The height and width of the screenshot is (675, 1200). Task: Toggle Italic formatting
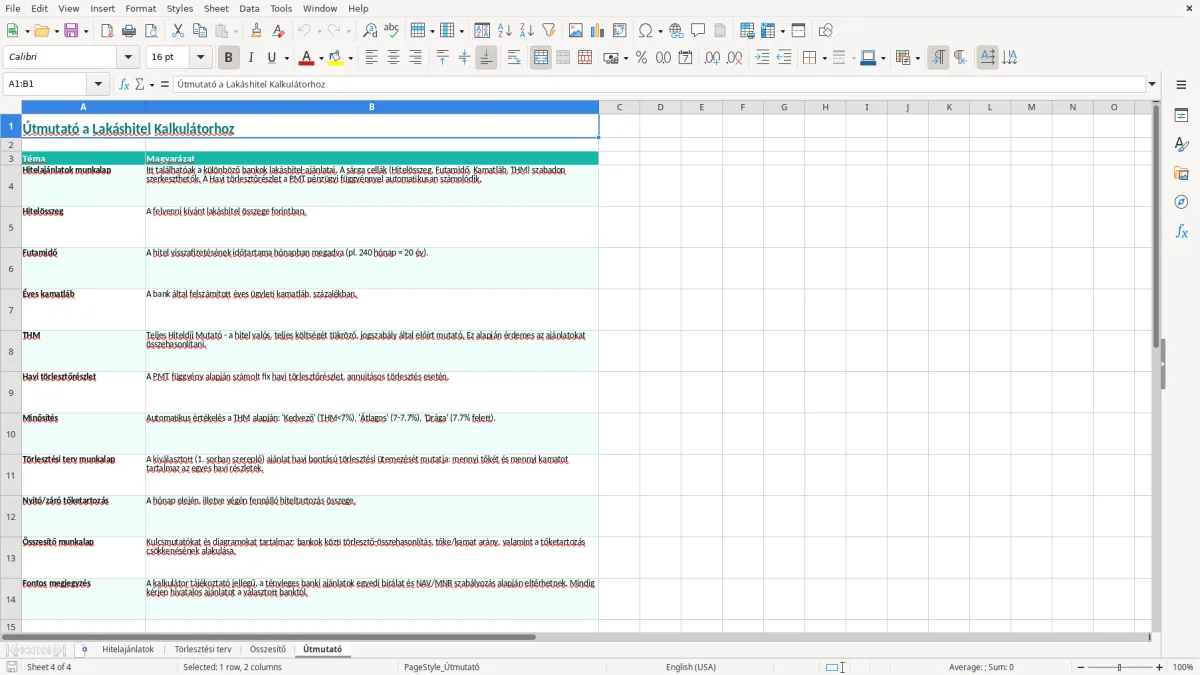point(251,58)
